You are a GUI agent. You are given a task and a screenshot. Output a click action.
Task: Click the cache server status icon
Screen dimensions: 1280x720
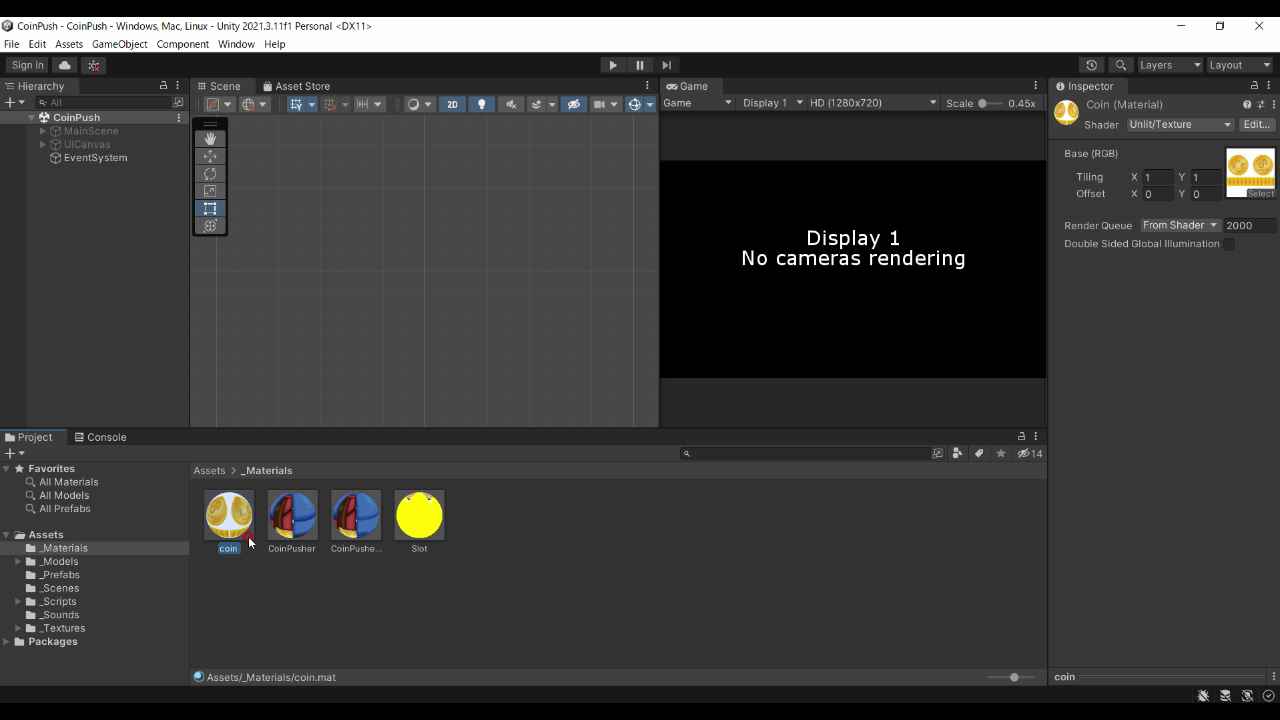pos(1225,696)
